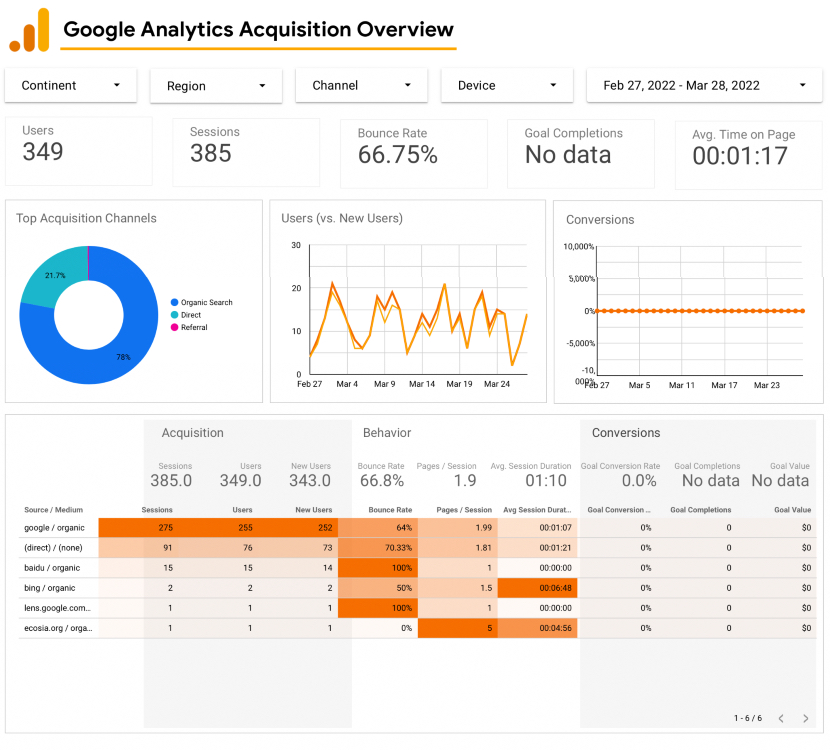The width and height of the screenshot is (830, 750).
Task: Click the Google Analytics logo icon
Action: (30, 29)
